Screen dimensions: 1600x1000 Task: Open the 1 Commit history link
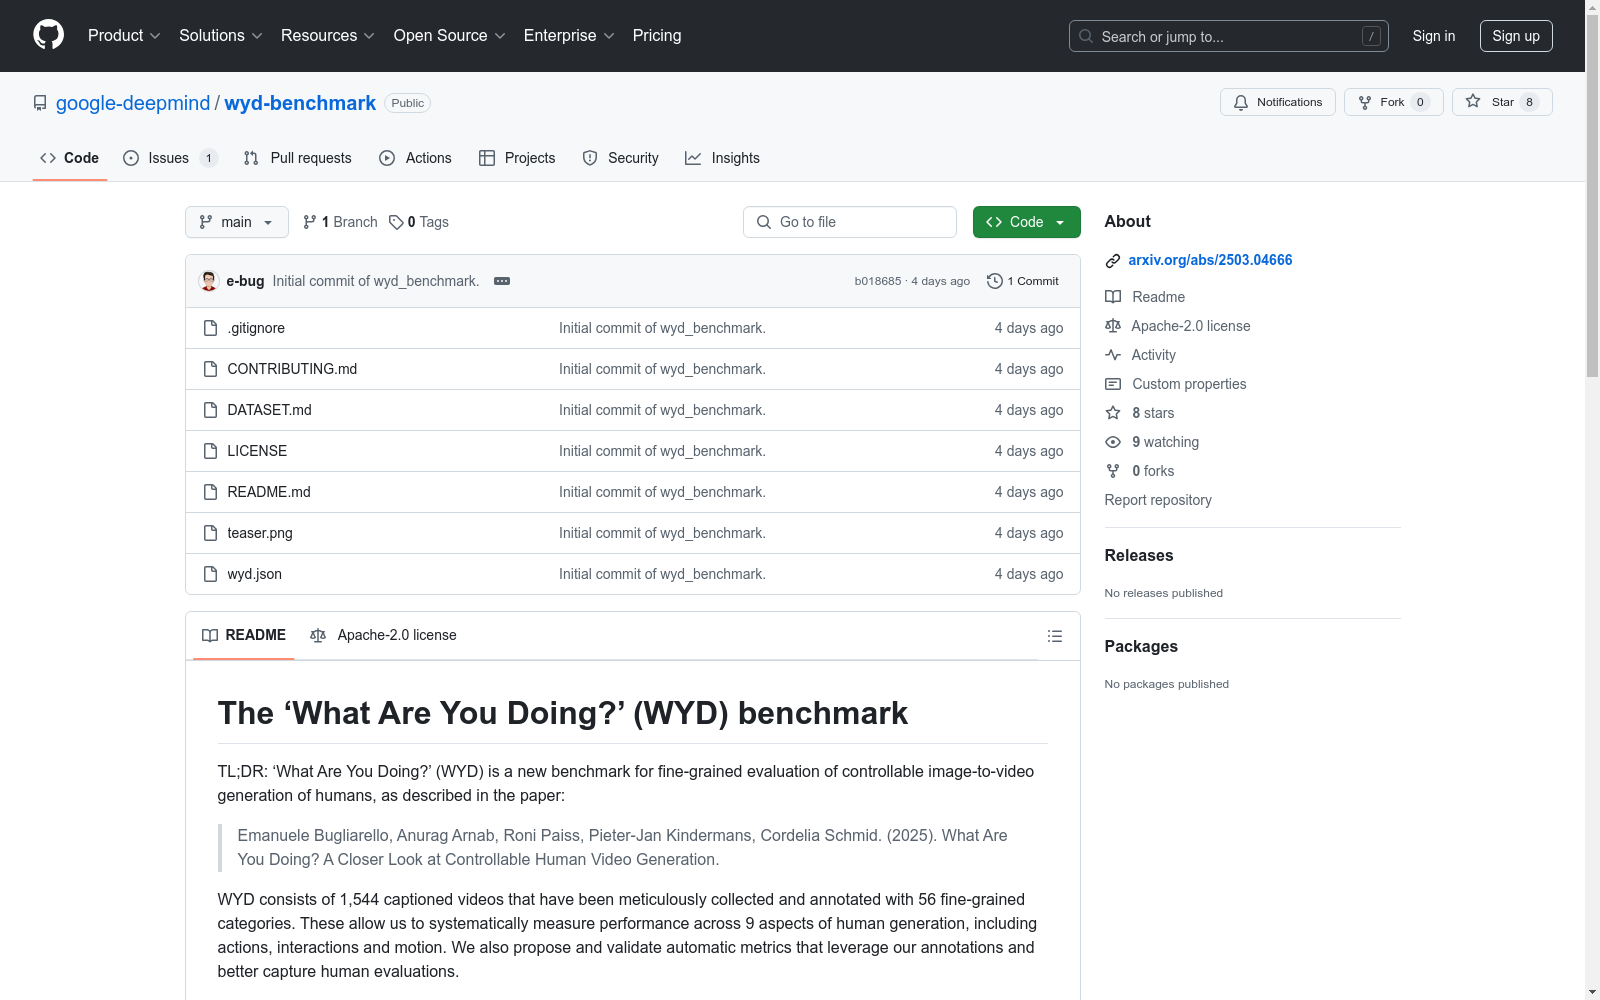(x=1023, y=281)
